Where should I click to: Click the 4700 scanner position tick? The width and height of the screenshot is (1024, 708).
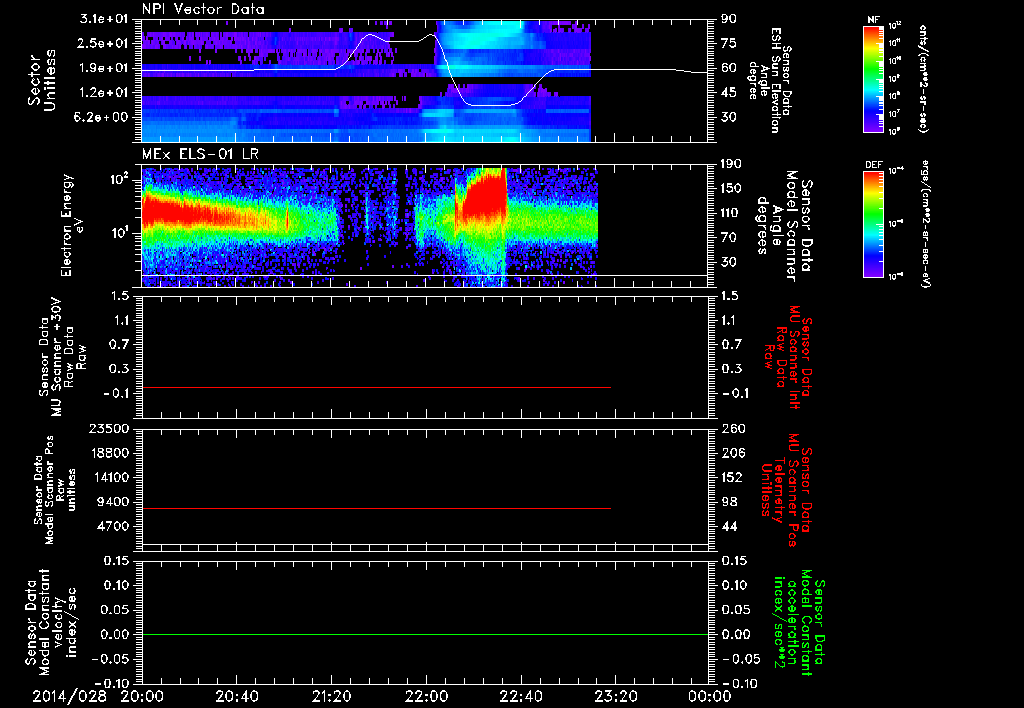pyautogui.click(x=114, y=526)
